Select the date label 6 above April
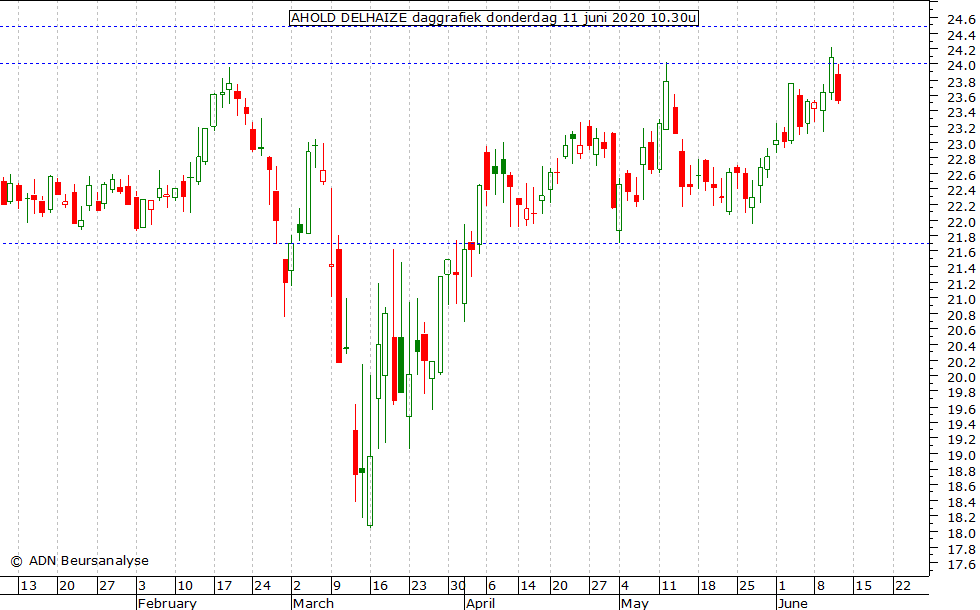The height and width of the screenshot is (610, 980). 492,586
